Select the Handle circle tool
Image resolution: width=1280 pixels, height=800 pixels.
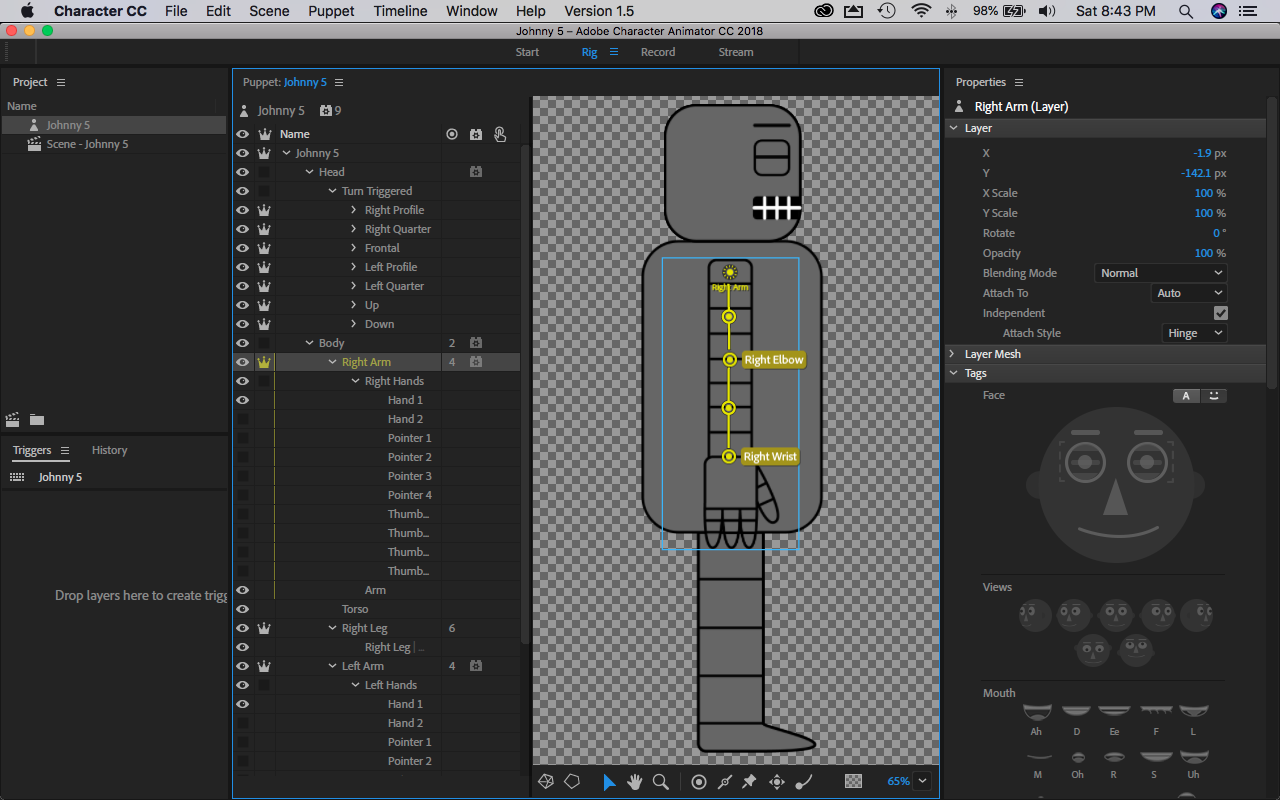pyautogui.click(x=699, y=782)
